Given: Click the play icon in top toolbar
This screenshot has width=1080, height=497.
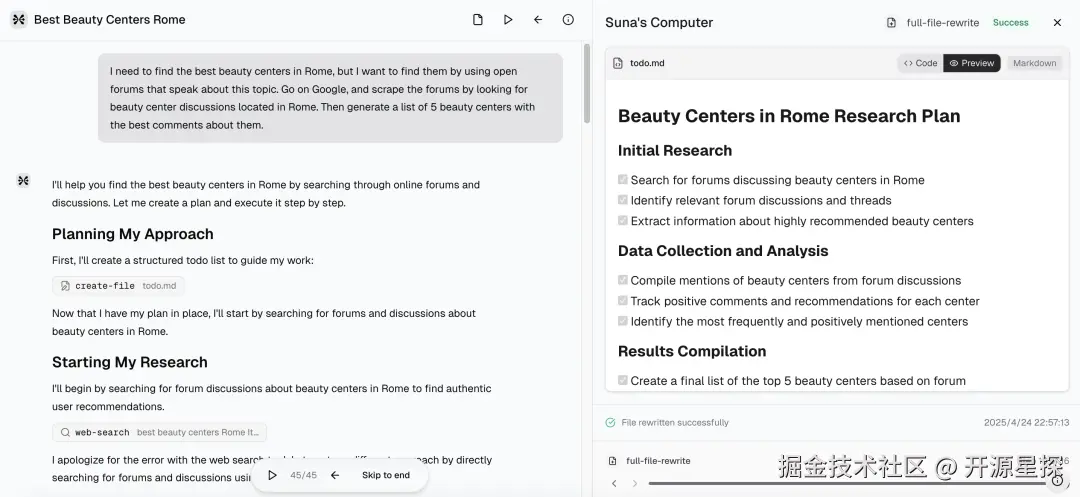Looking at the screenshot, I should (508, 19).
